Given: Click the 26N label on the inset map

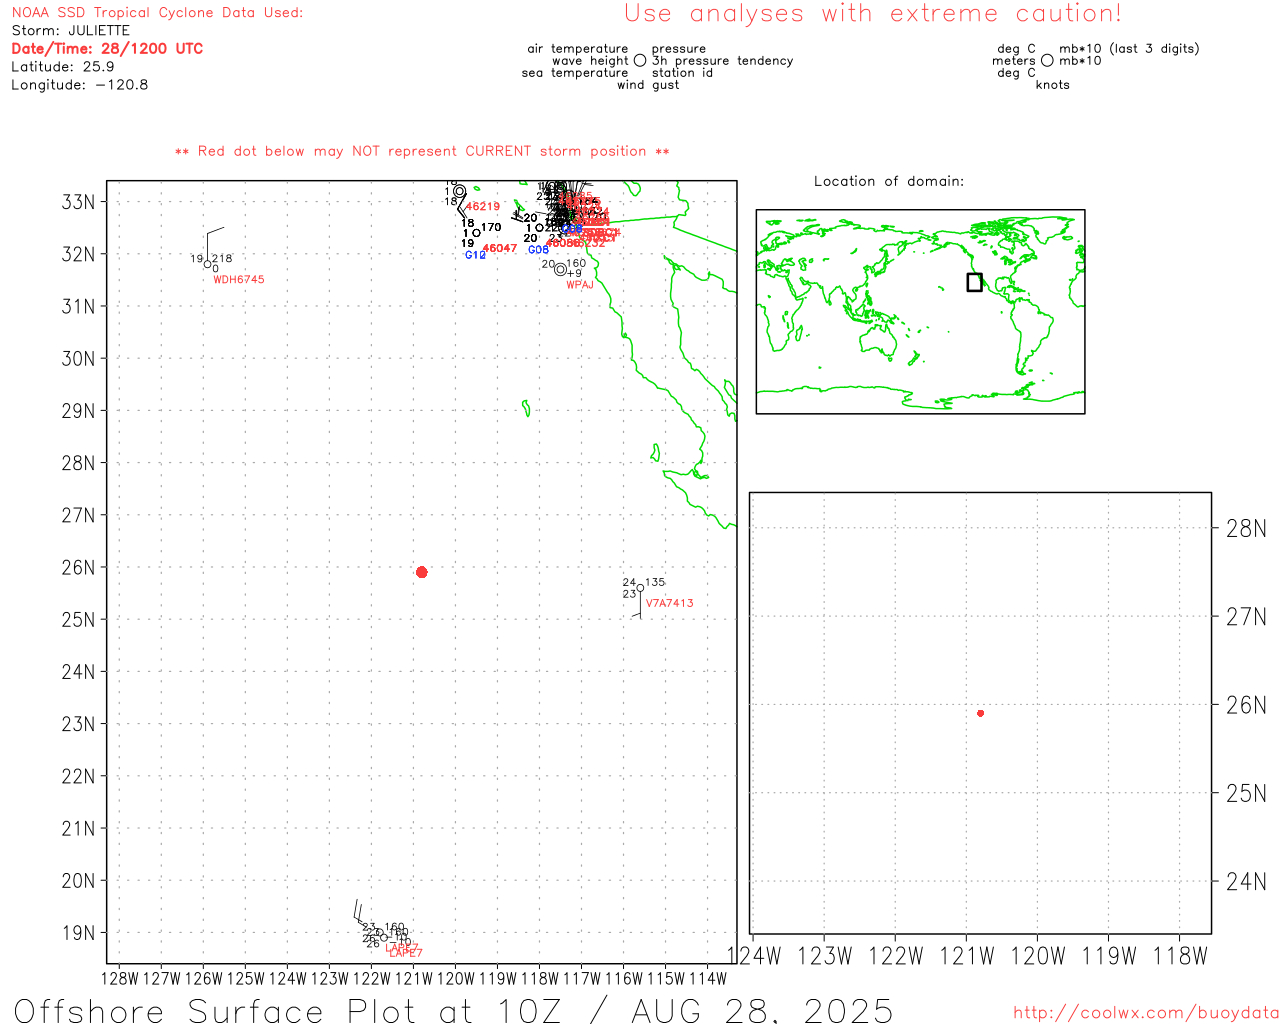Looking at the screenshot, I should pos(1246,705).
